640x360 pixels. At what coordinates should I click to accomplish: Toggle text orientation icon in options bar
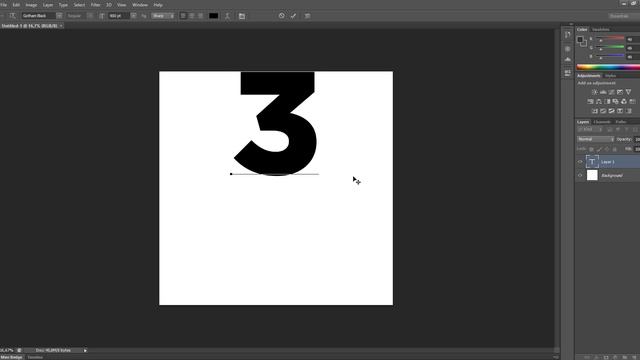(x=13, y=16)
